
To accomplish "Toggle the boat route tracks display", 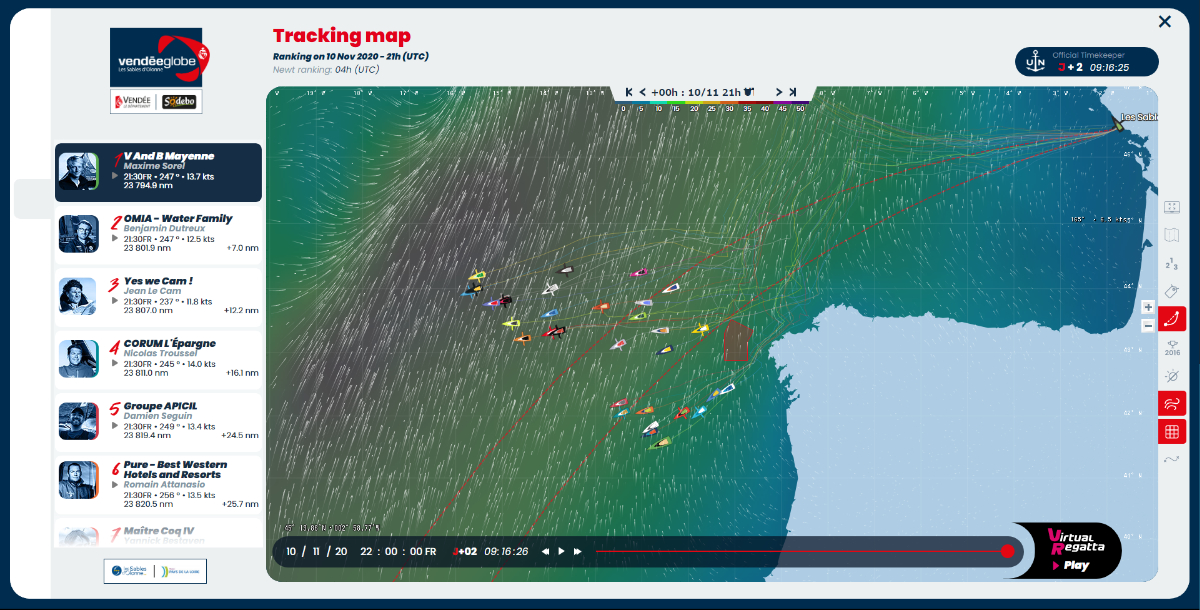I will 1172,319.
